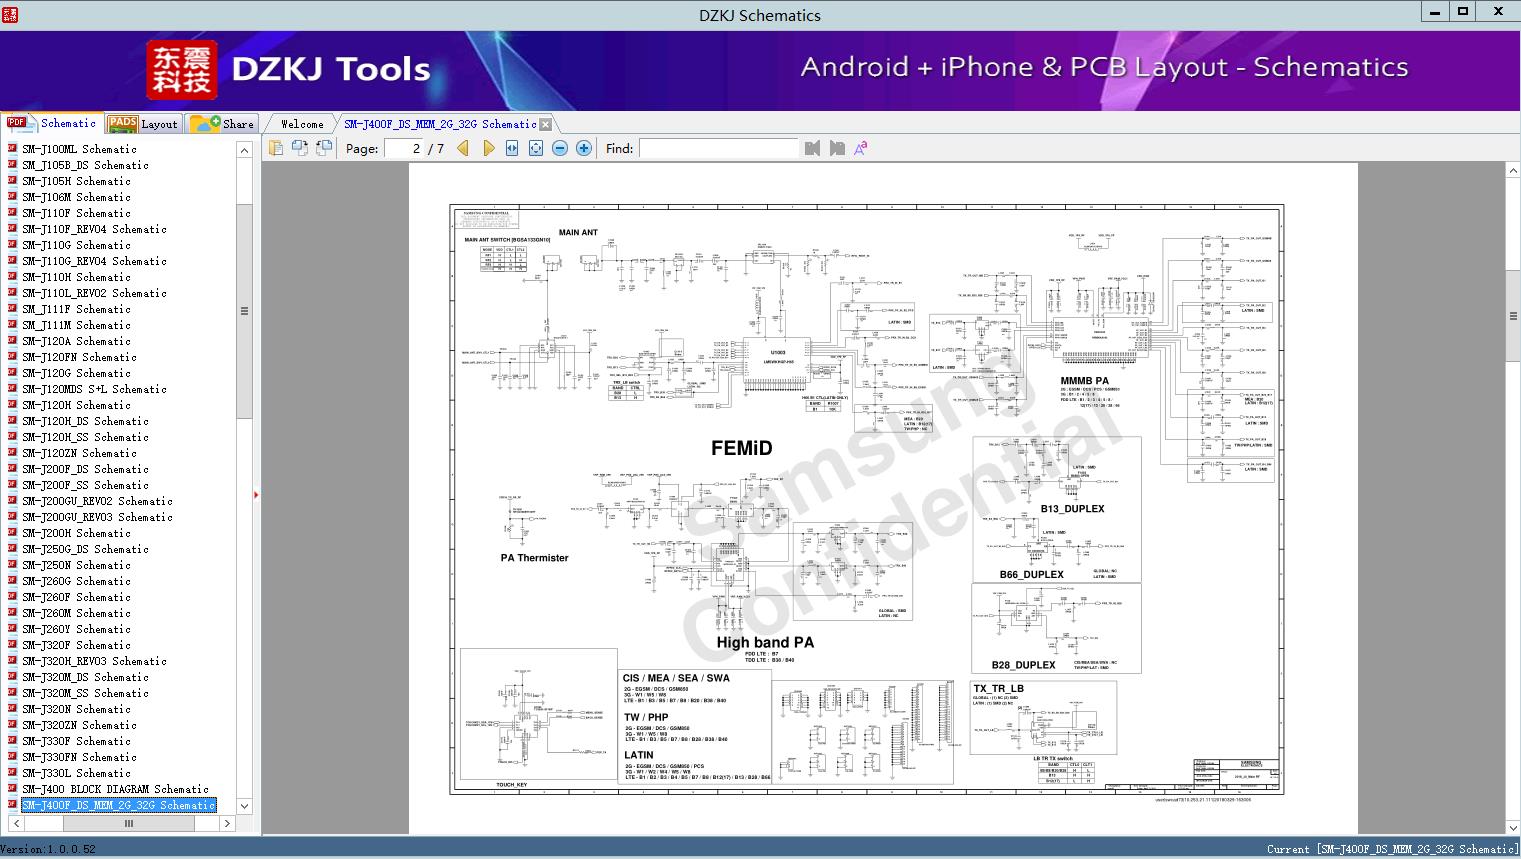
Task: Jump to the previous find result
Action: coord(812,148)
